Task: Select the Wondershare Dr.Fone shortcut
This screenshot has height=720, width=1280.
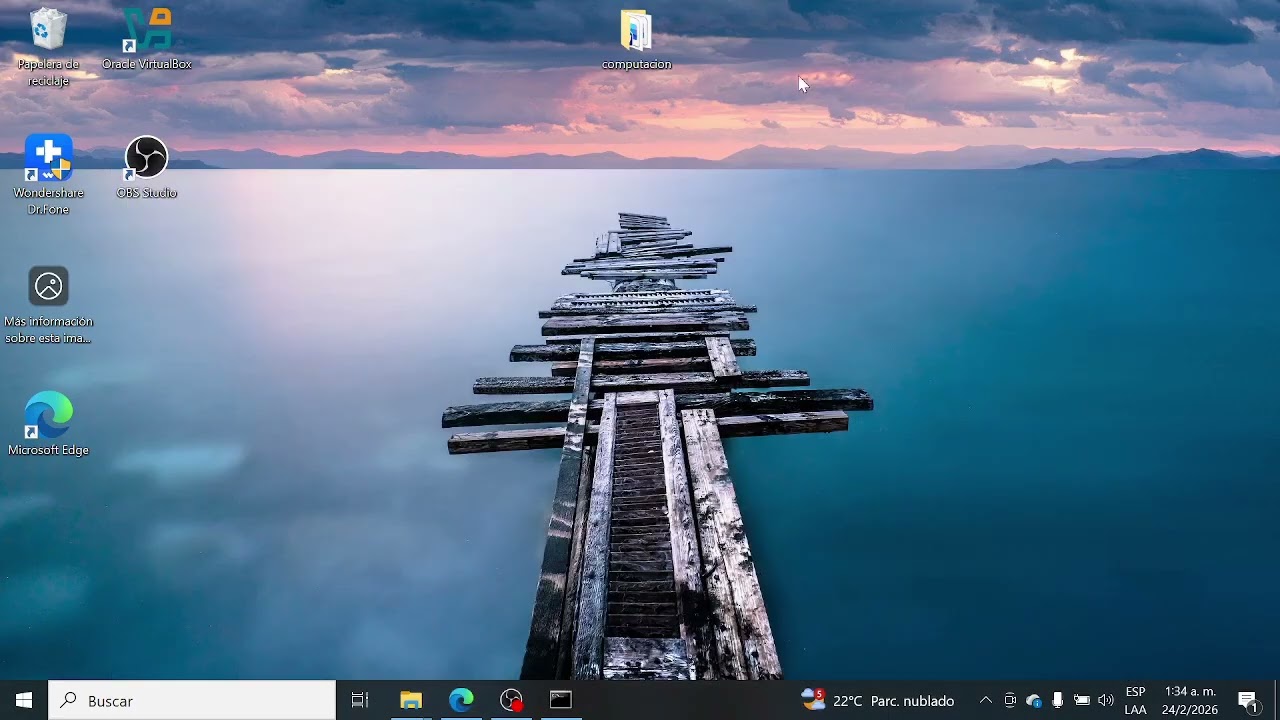Action: pos(48,175)
